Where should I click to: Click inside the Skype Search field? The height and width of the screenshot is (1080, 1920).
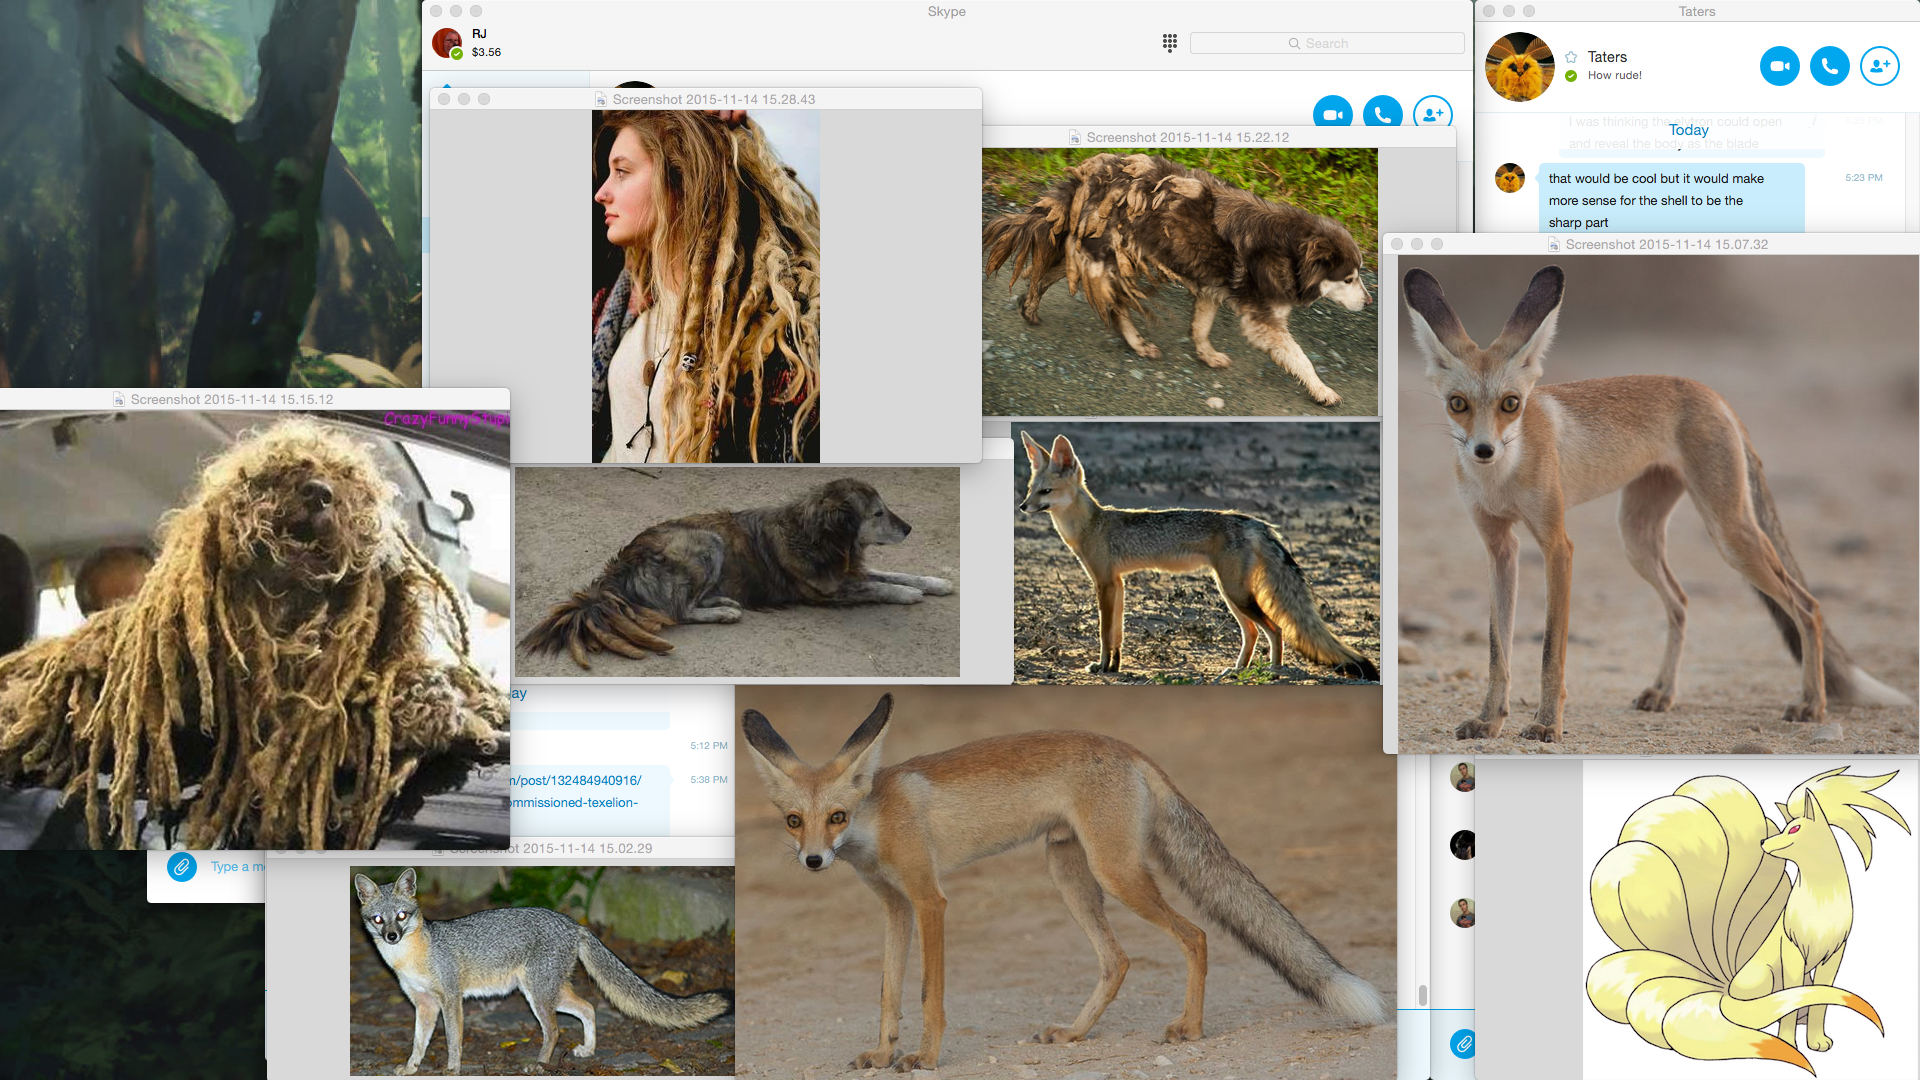tap(1327, 43)
